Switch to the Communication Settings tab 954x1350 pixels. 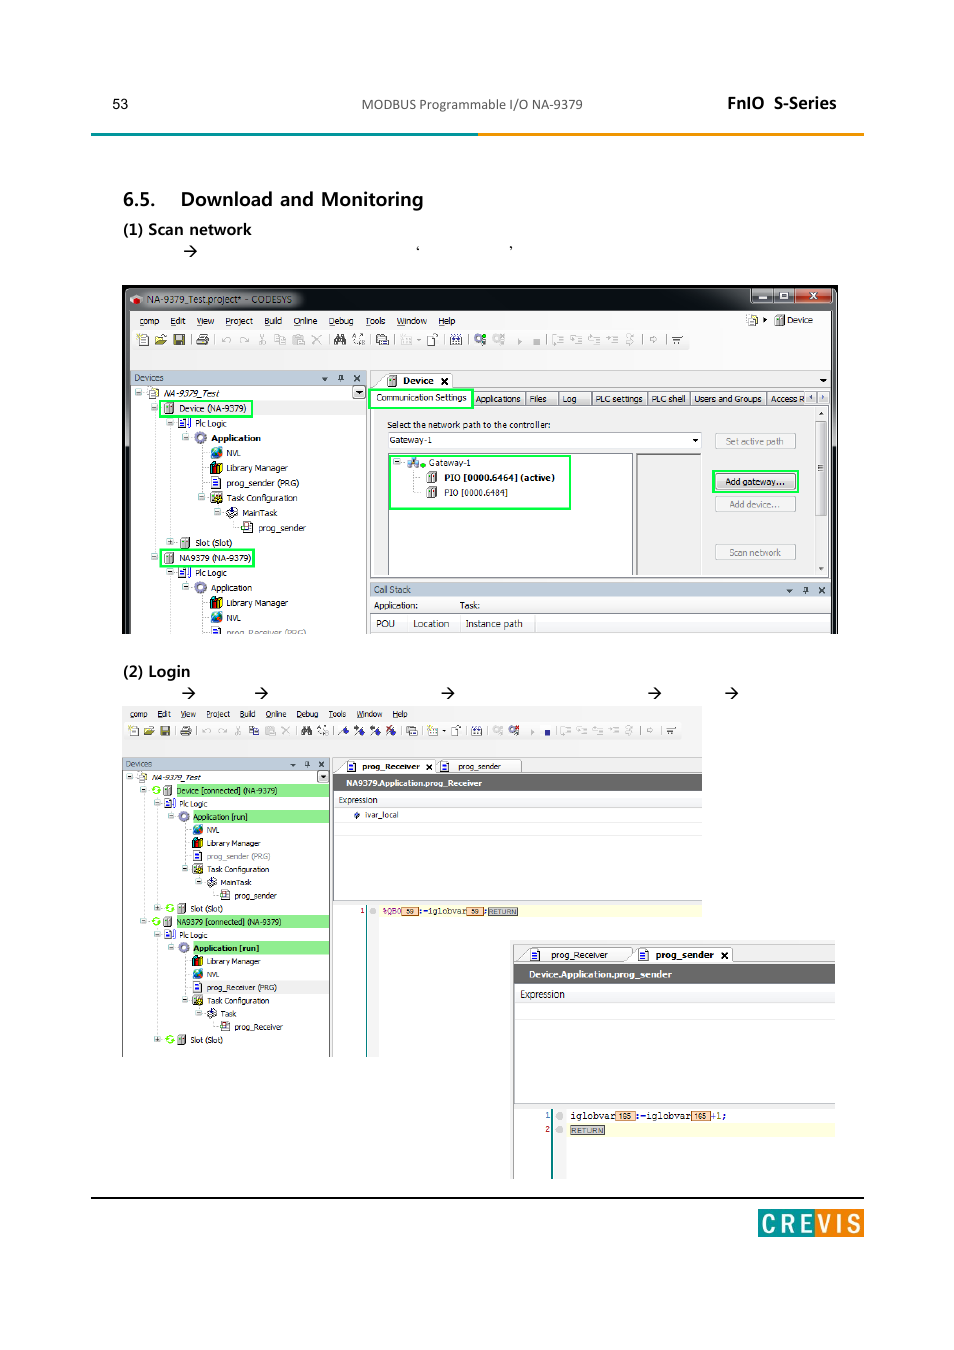click(x=421, y=398)
